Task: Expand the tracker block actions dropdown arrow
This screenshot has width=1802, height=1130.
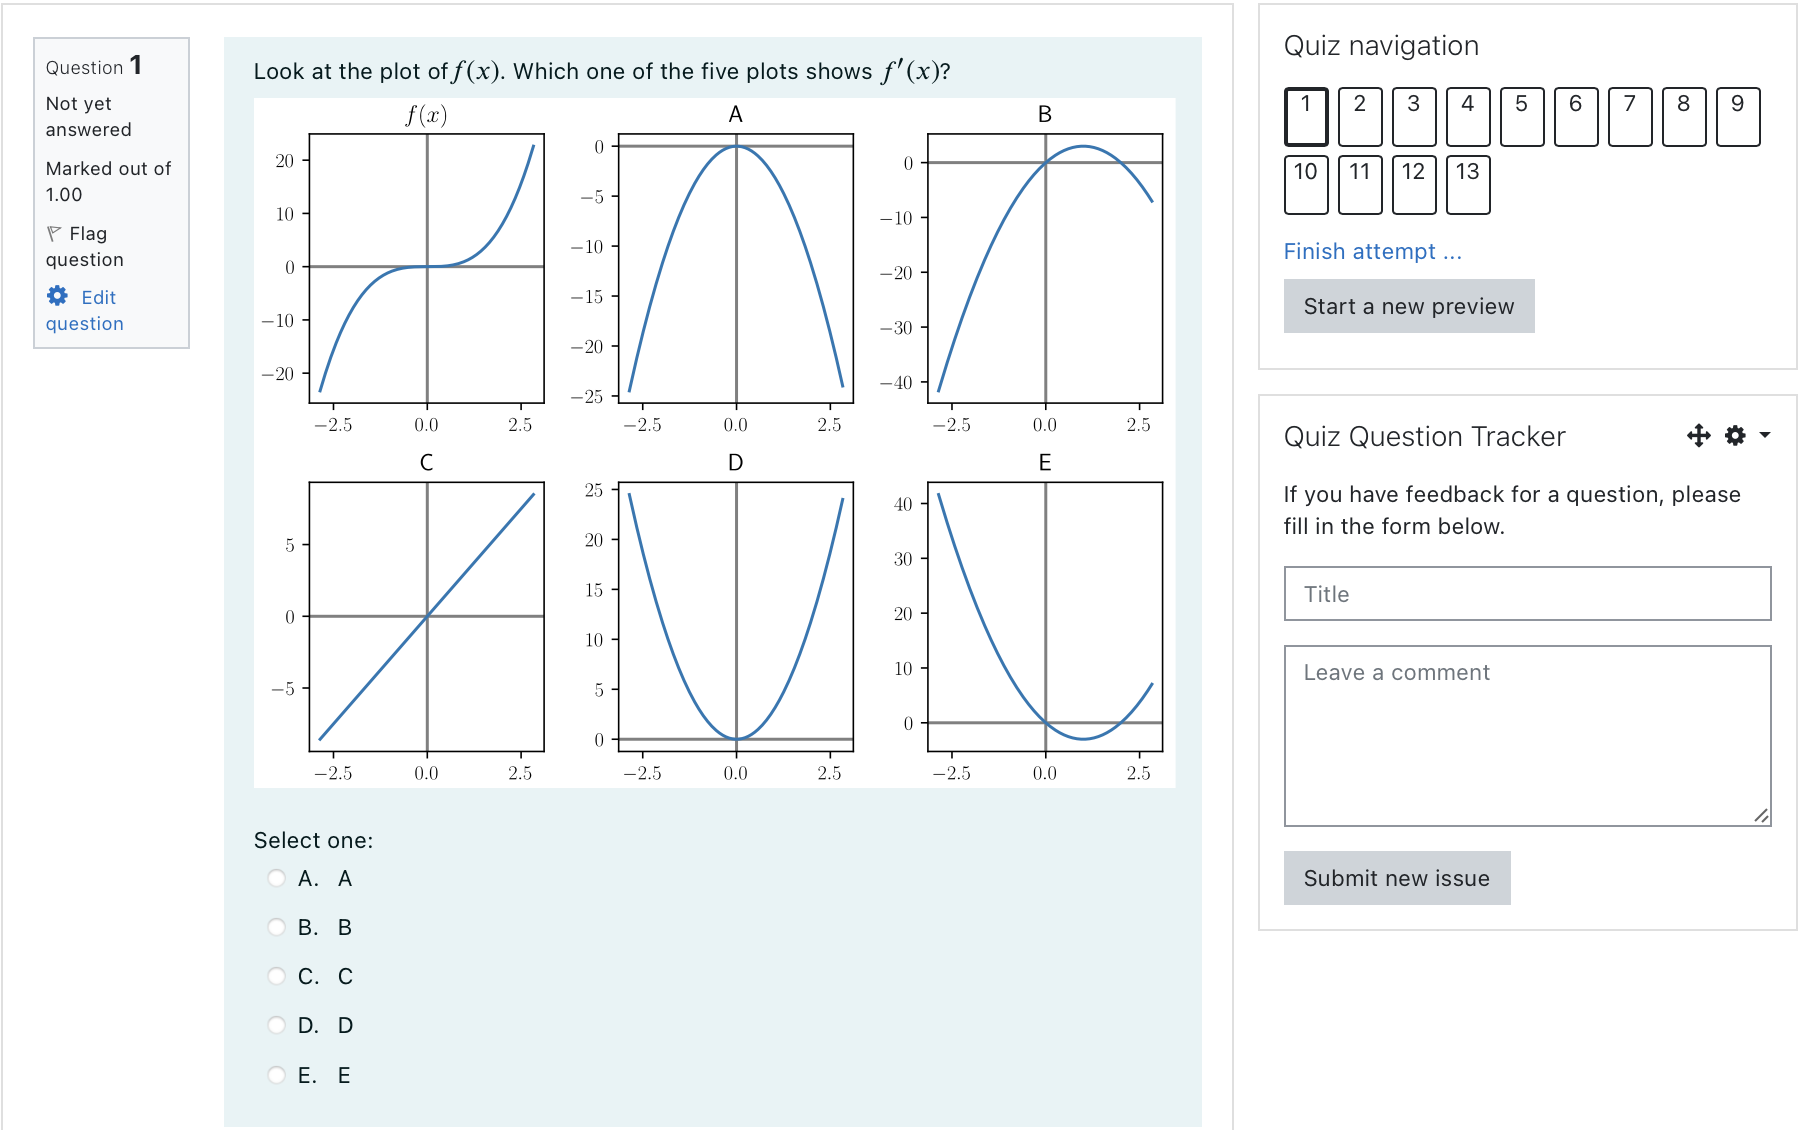Action: (x=1765, y=435)
